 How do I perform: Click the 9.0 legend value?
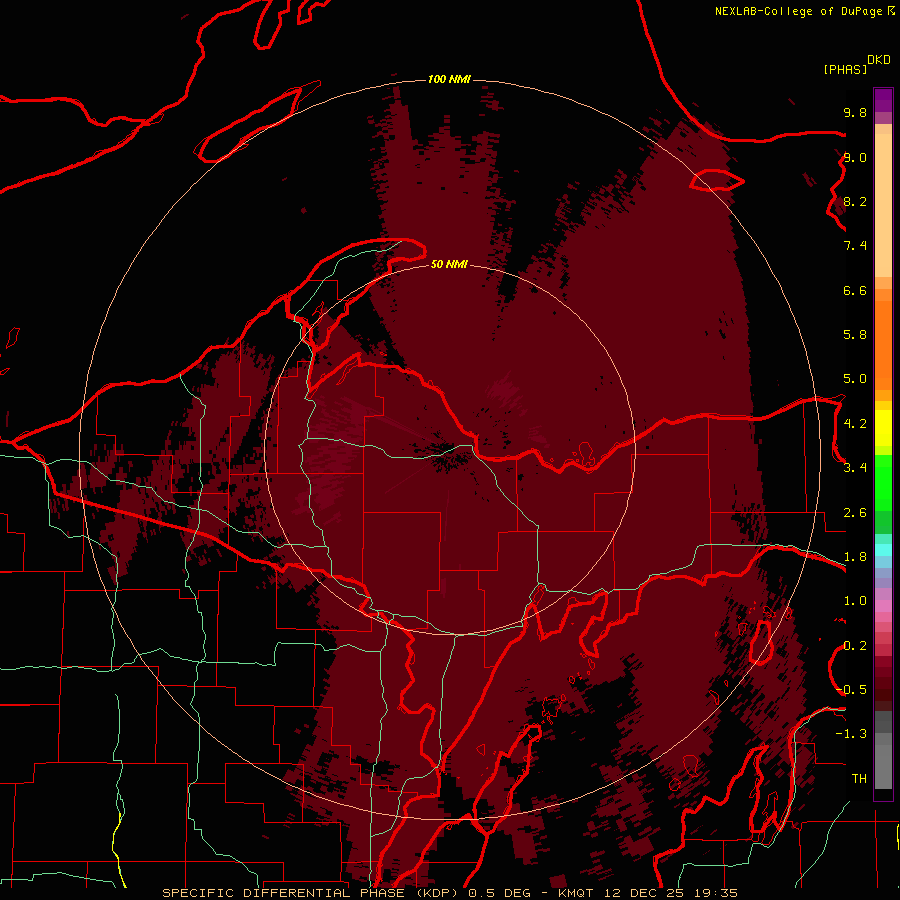point(855,157)
